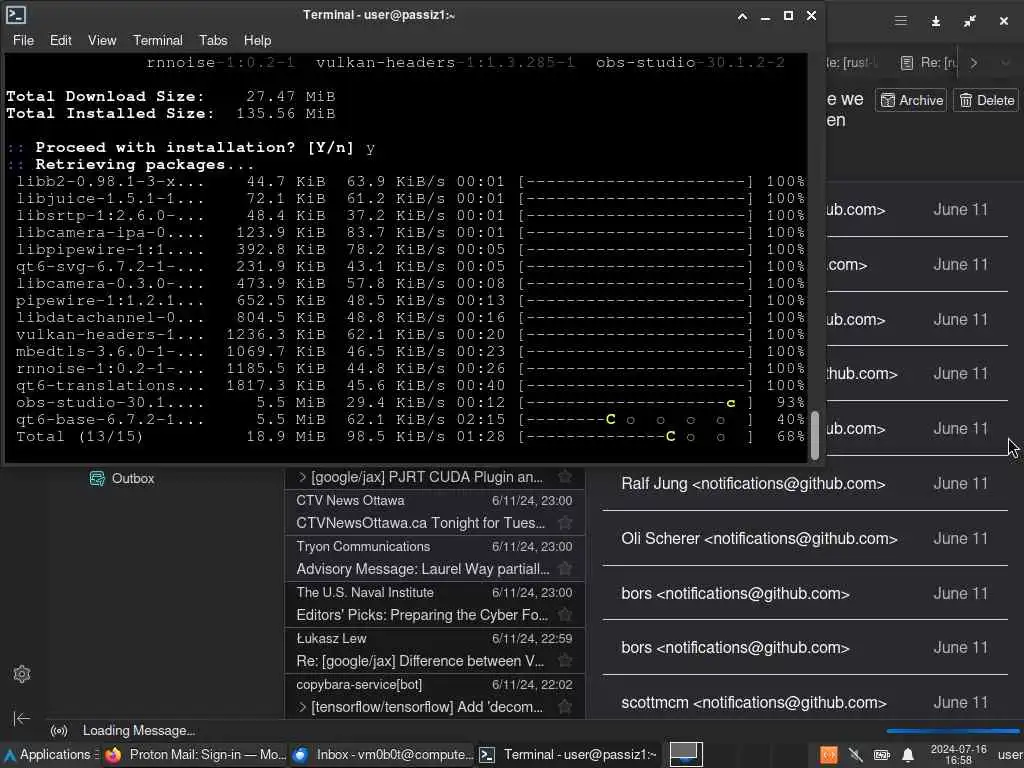Open the Applications menu in the panel

tap(50, 754)
